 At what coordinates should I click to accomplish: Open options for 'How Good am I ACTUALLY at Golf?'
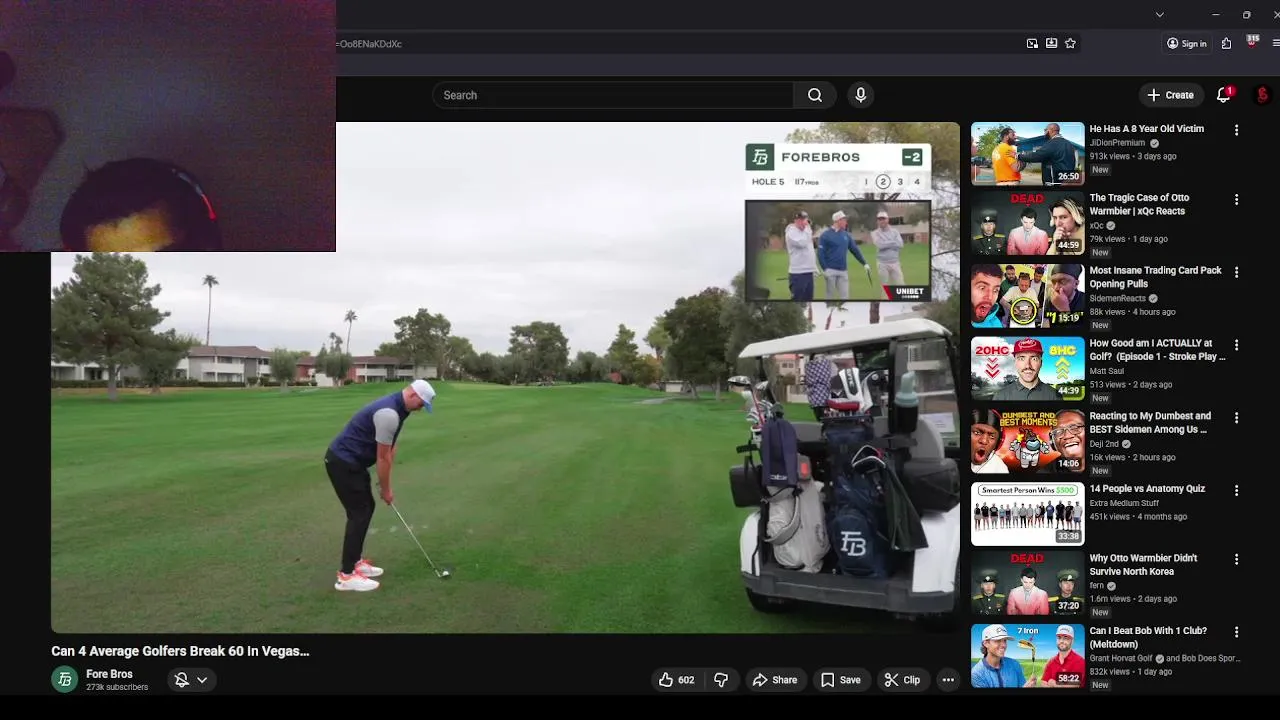click(x=1236, y=345)
